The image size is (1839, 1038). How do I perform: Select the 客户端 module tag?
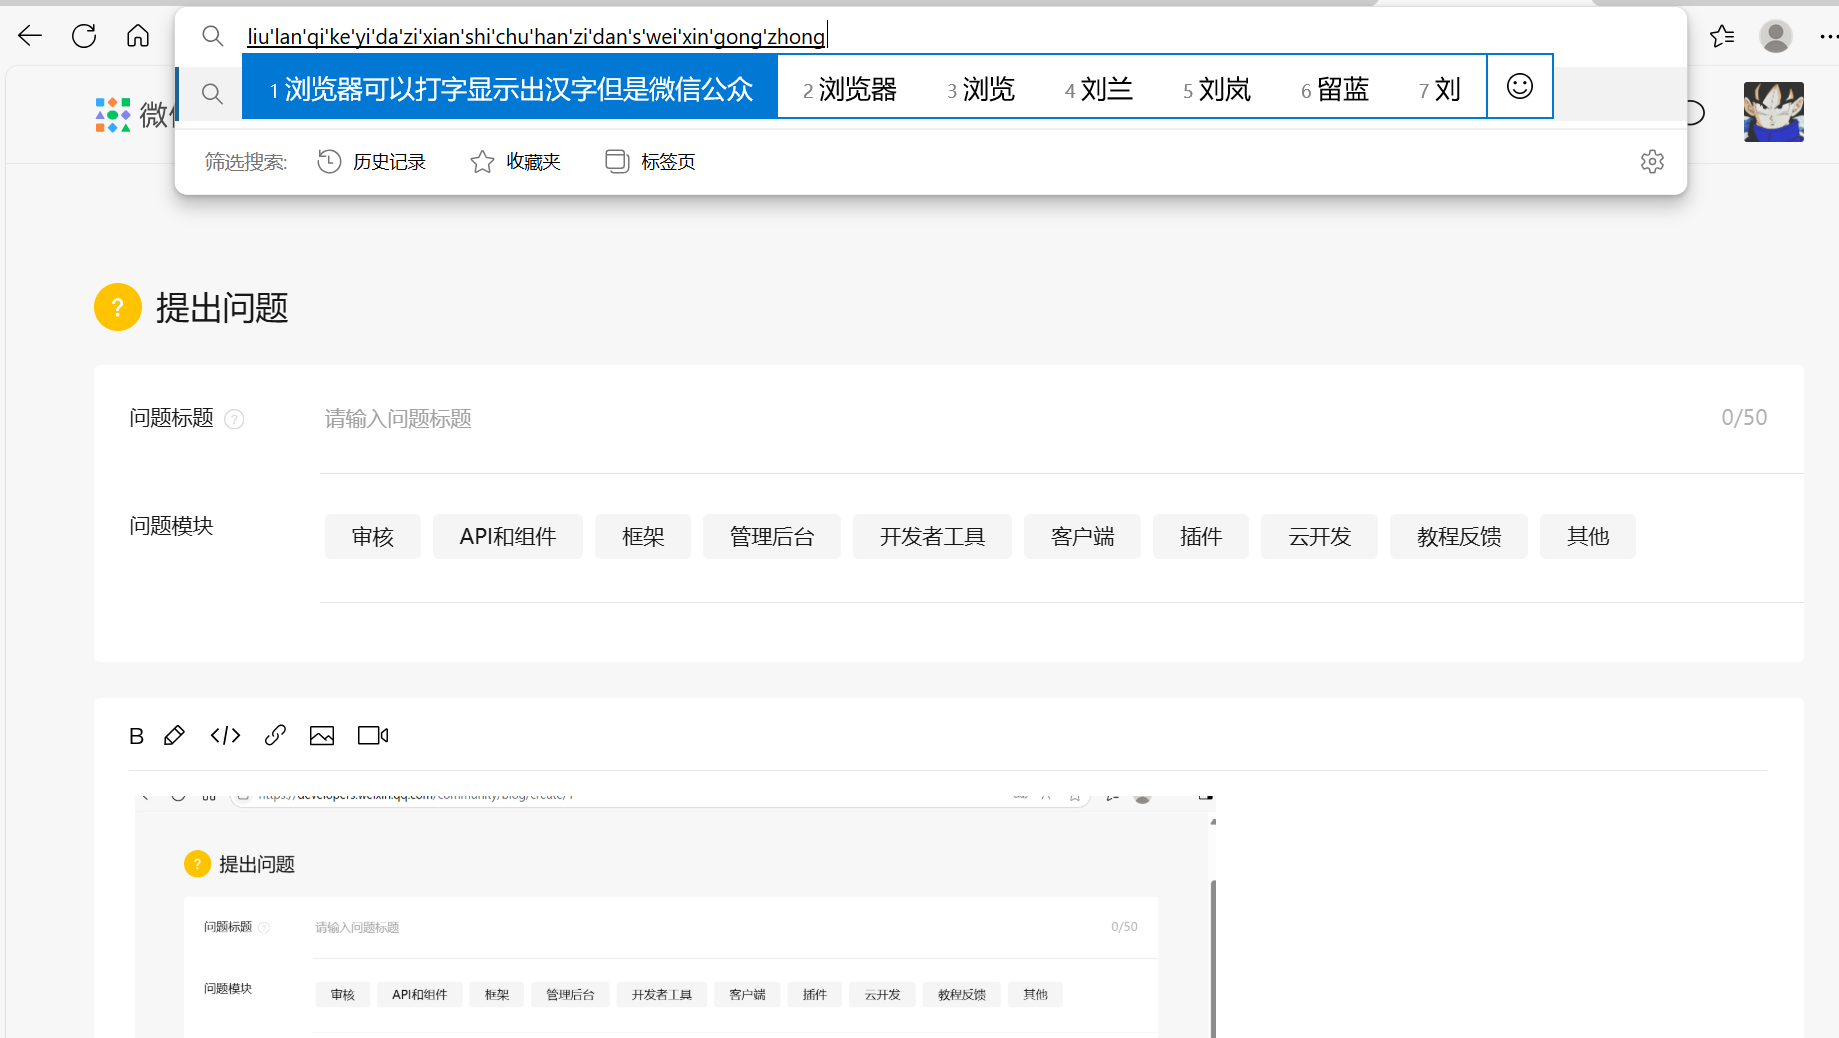[x=1082, y=537]
